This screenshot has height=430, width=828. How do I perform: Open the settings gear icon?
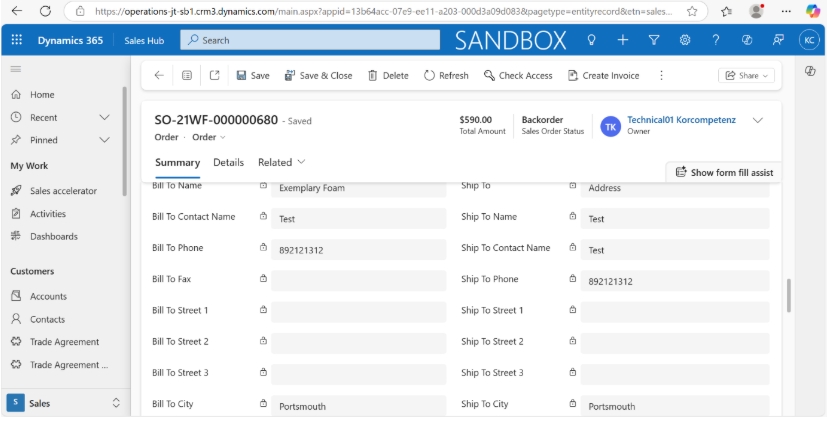tap(685, 40)
